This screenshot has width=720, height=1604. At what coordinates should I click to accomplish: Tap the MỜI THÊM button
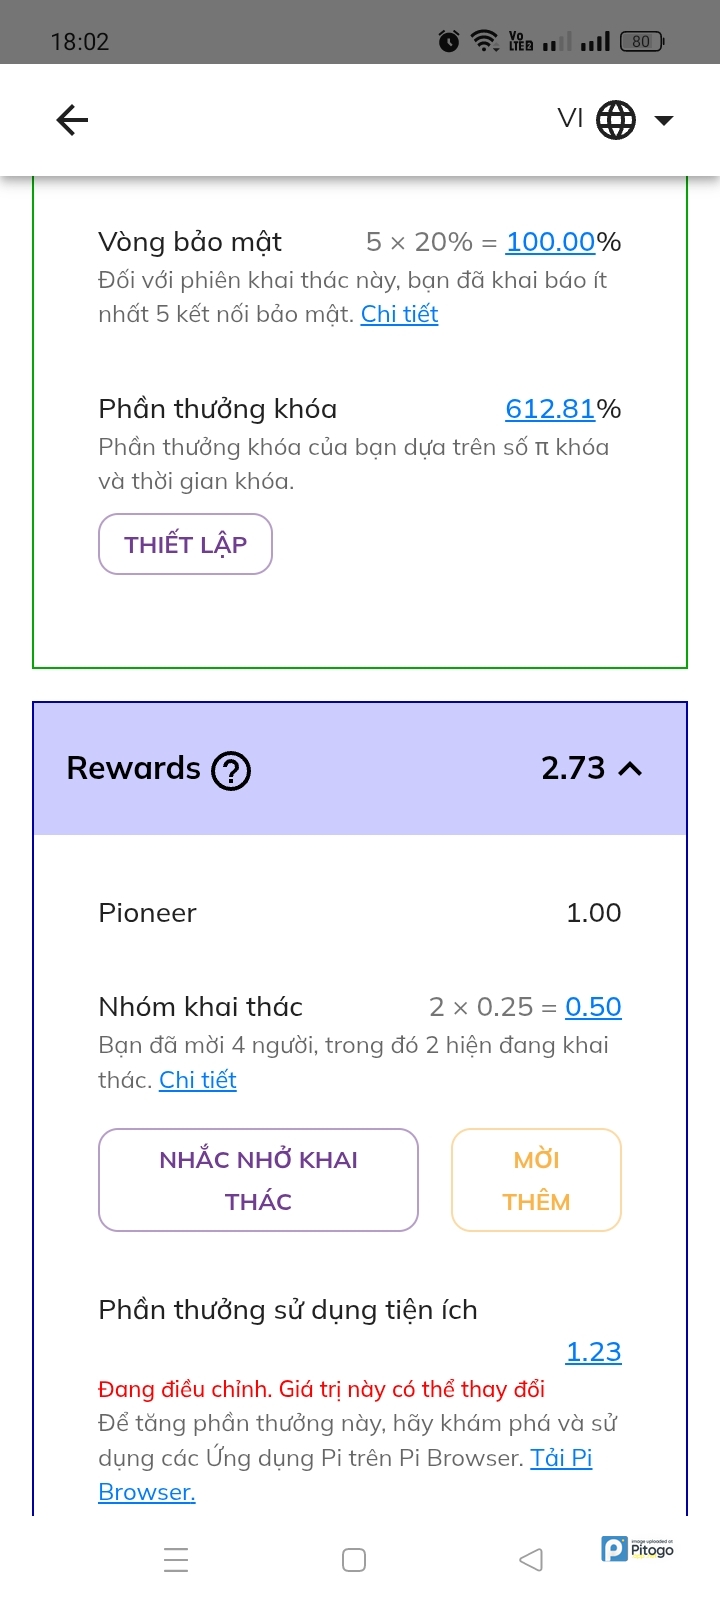536,1180
